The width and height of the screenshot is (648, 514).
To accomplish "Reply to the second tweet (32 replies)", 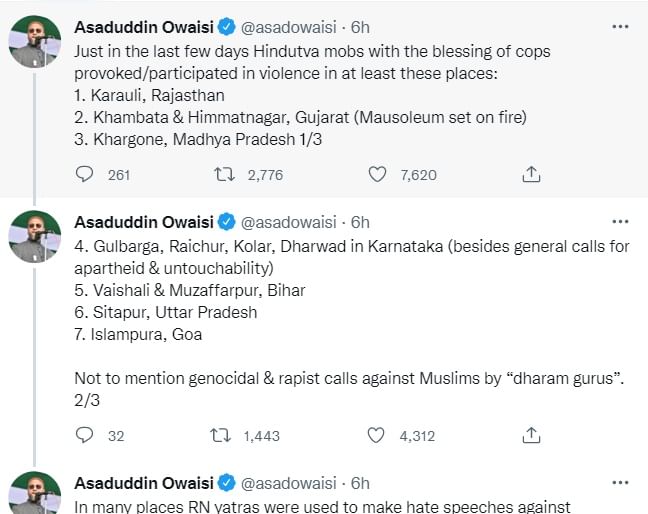I will pos(85,435).
